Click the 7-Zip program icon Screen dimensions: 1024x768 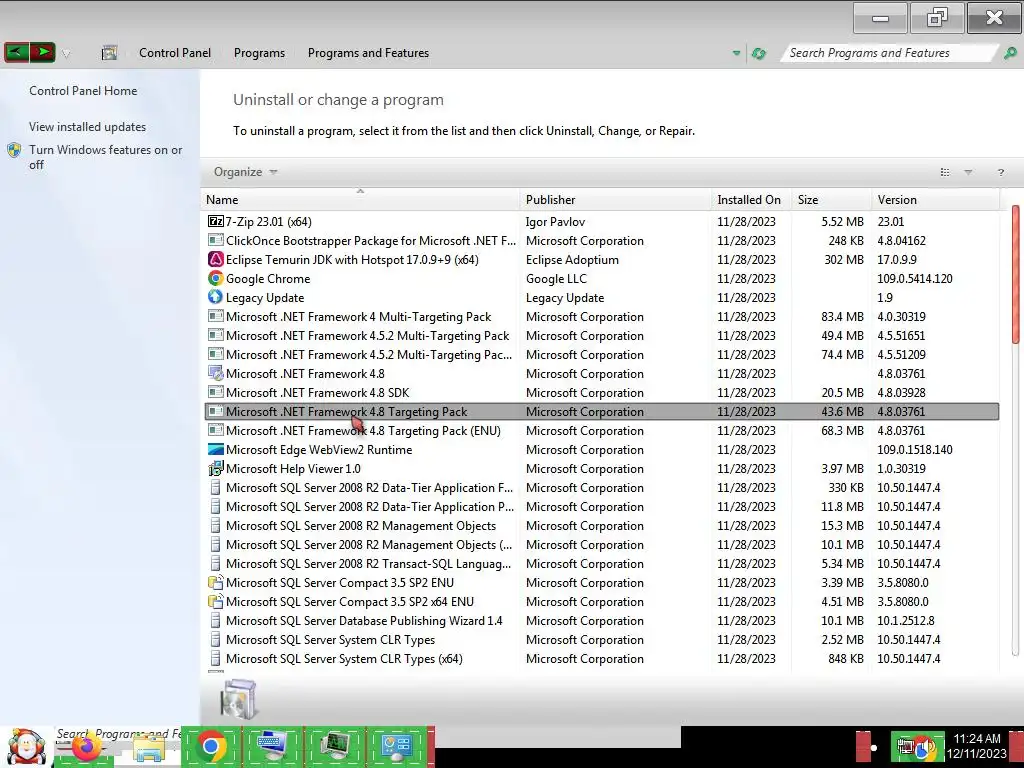coord(216,221)
